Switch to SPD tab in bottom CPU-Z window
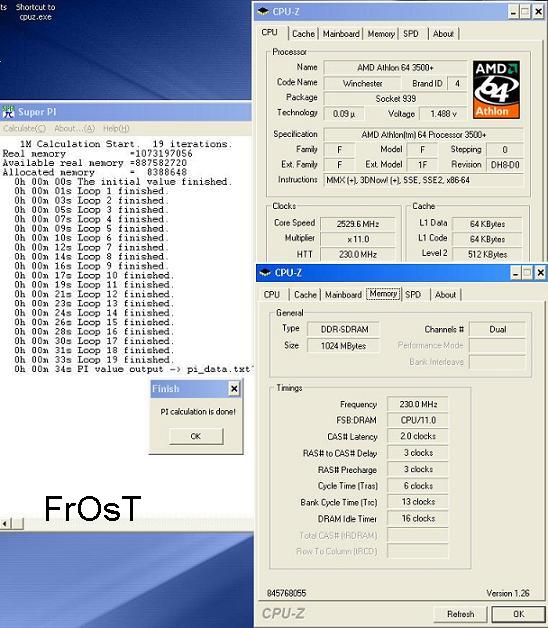 413,295
